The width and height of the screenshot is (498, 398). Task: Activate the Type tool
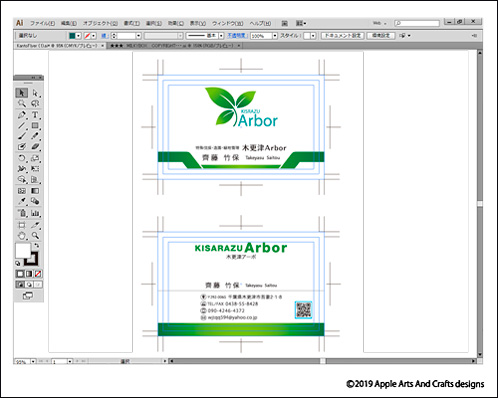click(35, 115)
